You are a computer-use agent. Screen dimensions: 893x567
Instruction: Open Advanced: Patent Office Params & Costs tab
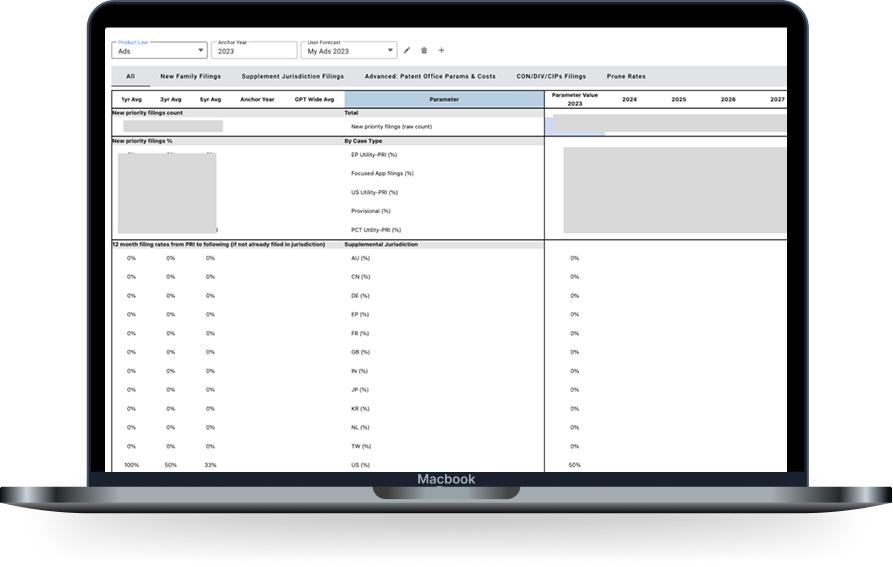pos(430,76)
